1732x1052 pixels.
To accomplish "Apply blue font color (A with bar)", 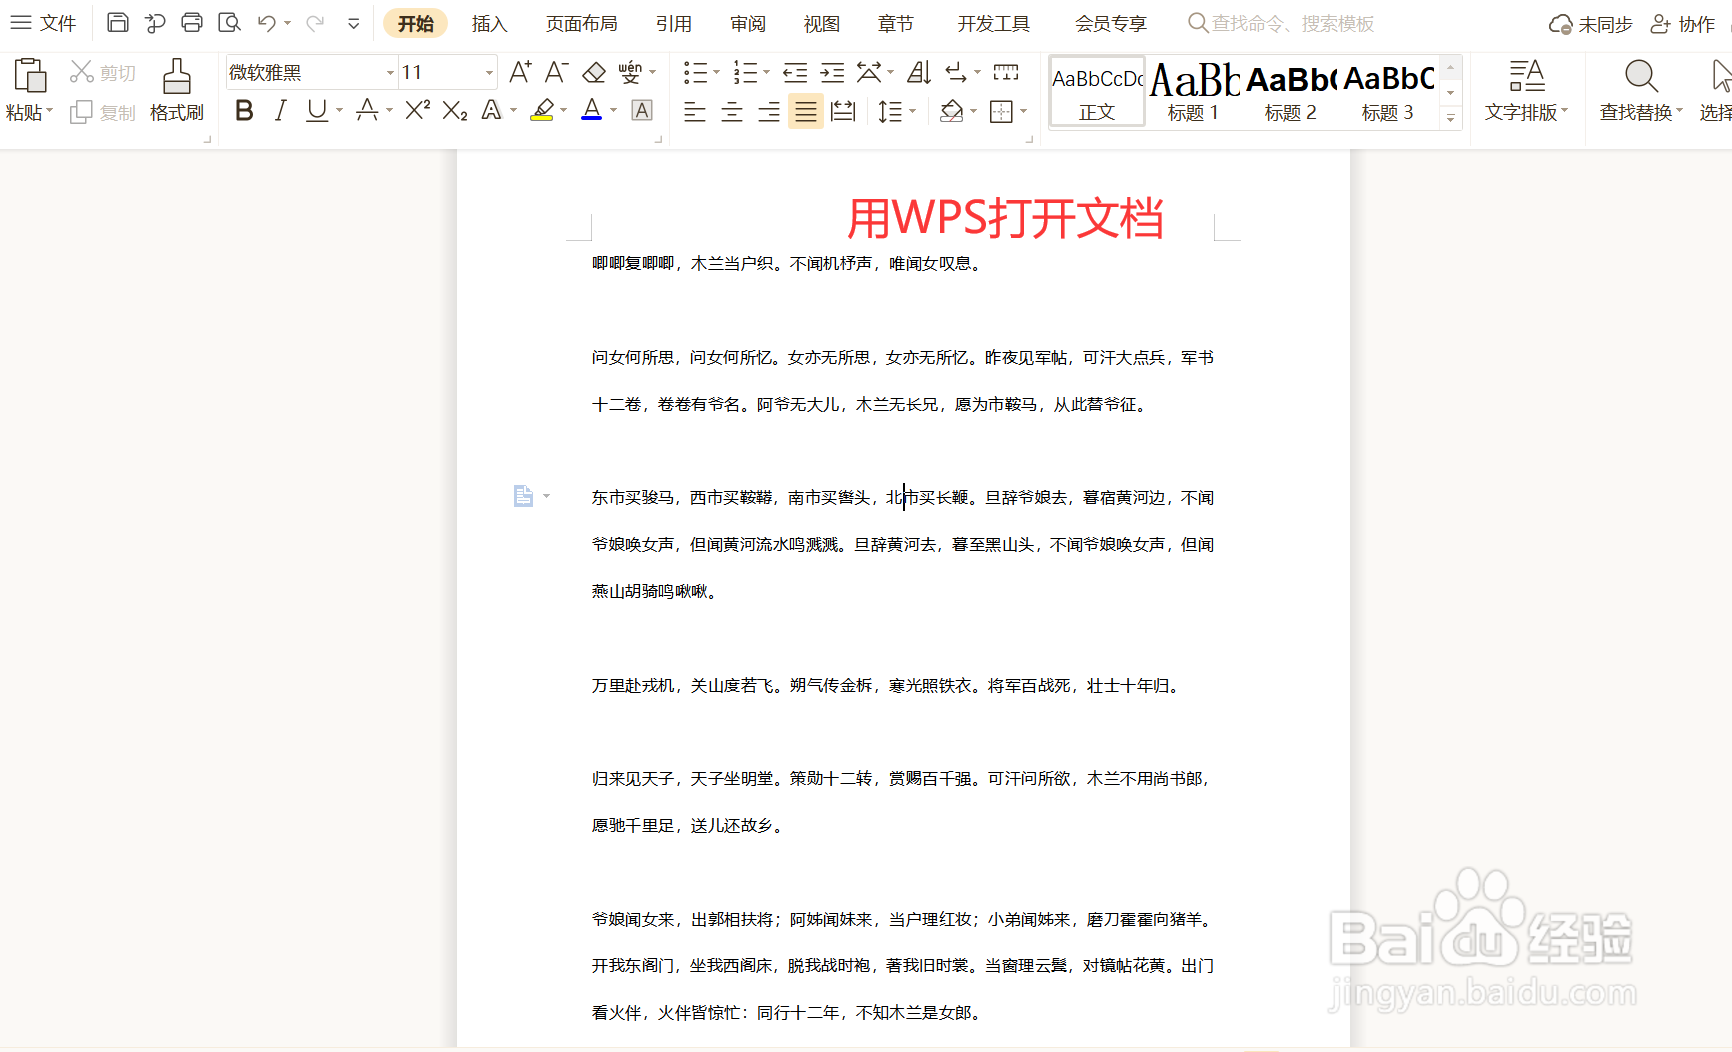I will click(592, 110).
